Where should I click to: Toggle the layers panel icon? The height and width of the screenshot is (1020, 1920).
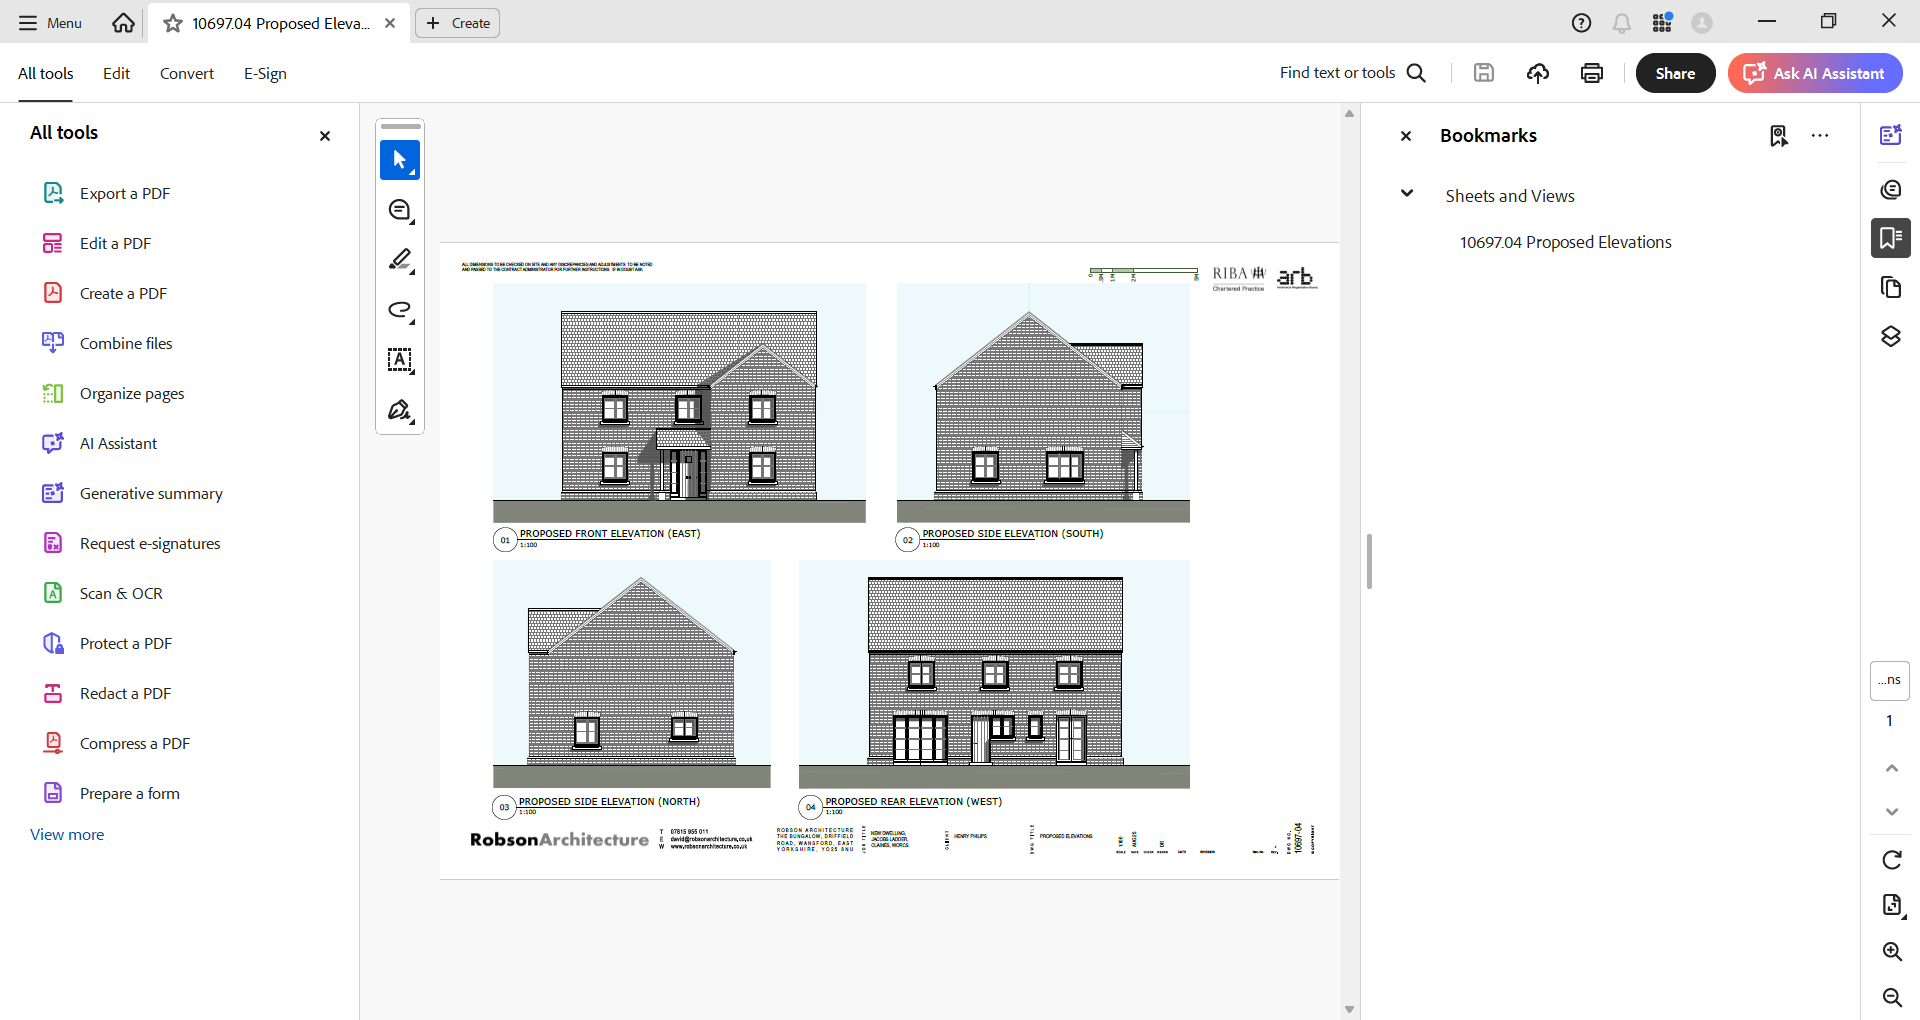(x=1890, y=337)
